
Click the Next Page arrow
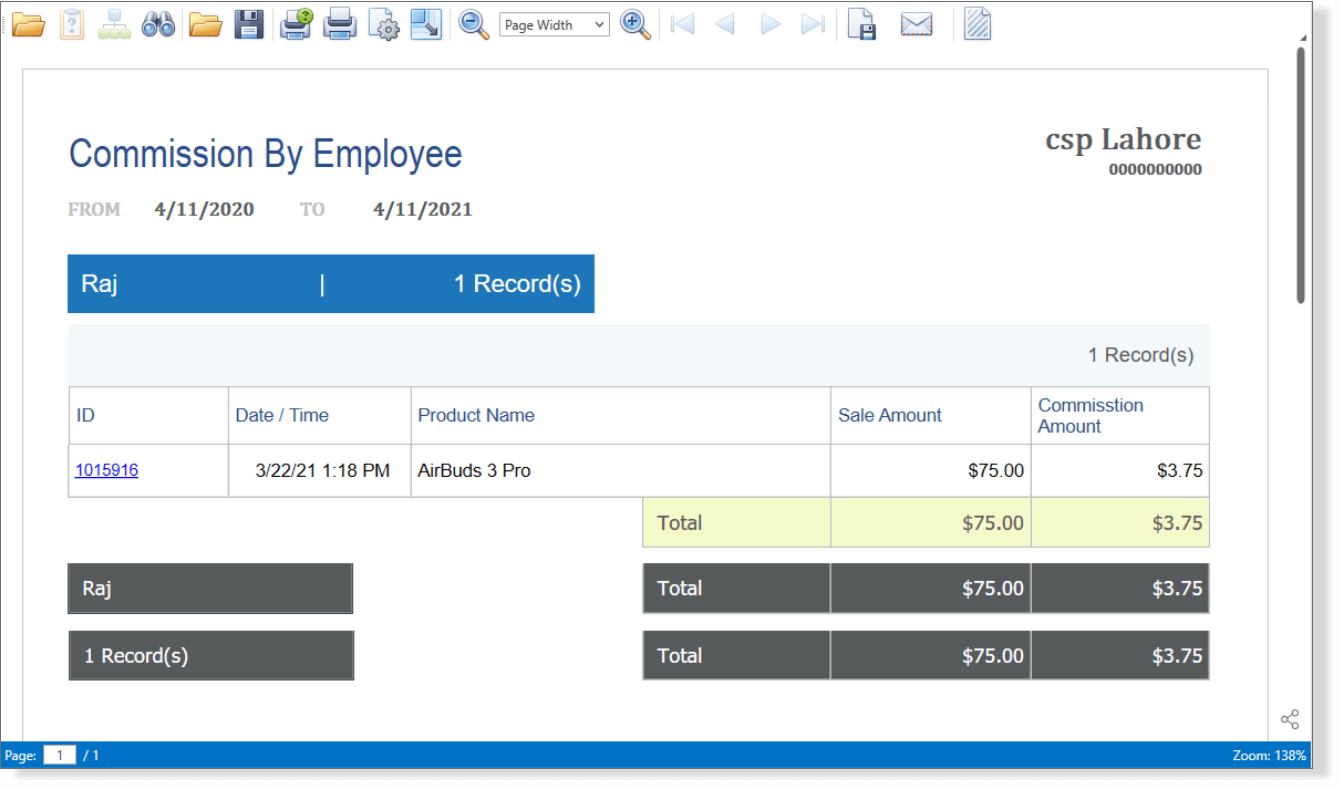tap(770, 24)
